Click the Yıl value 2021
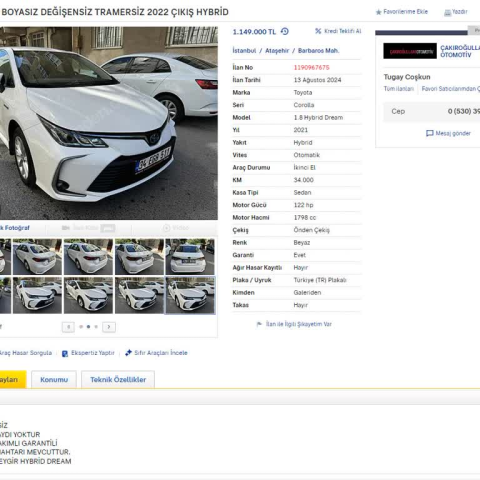 pos(301,130)
